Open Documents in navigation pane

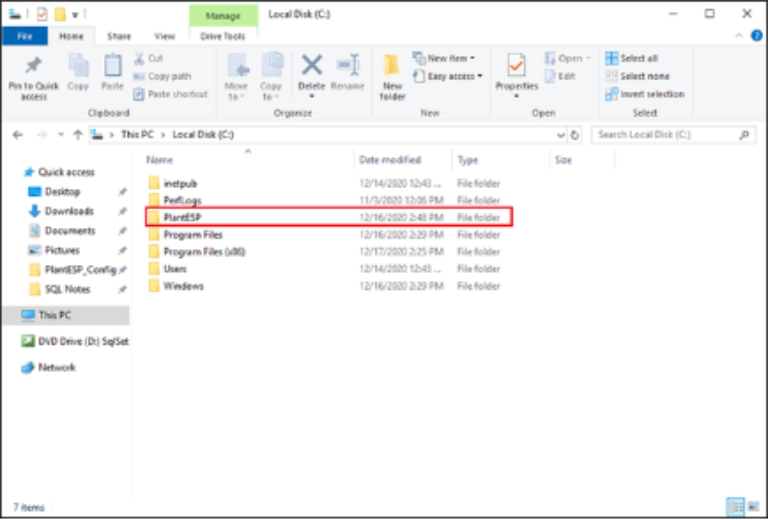click(x=70, y=231)
